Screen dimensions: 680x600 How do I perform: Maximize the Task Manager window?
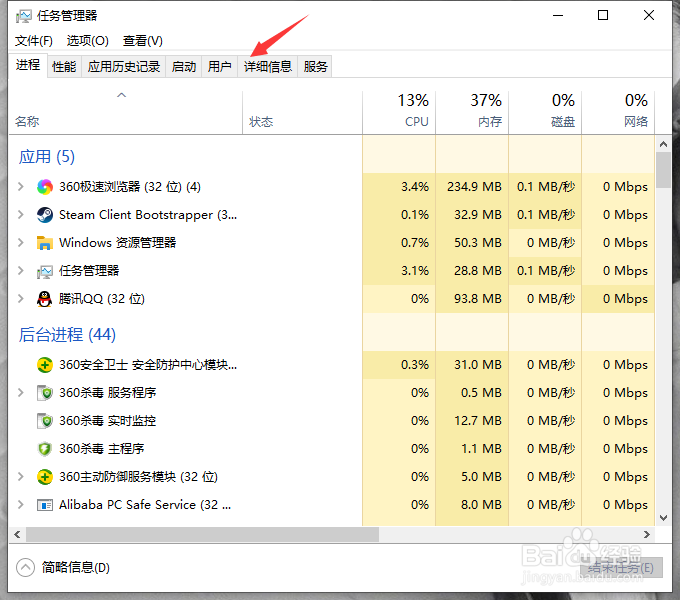[x=603, y=16]
